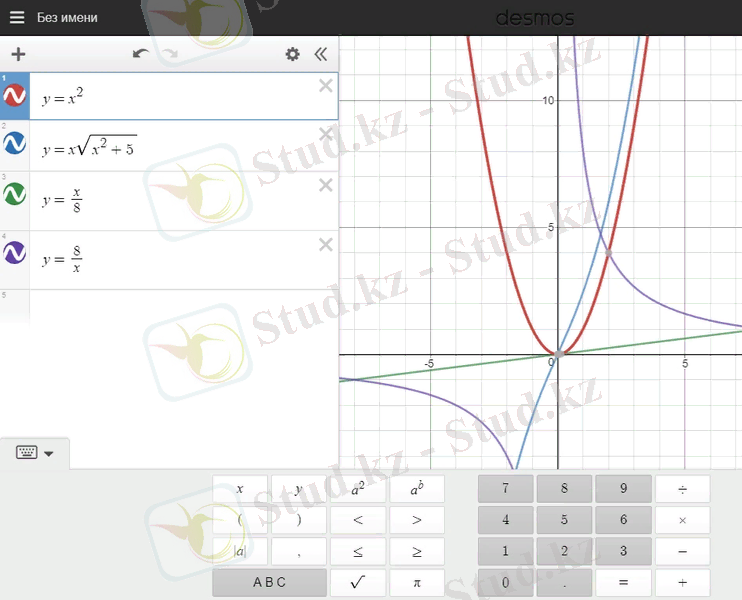Remove the y = 8/x expression
The image size is (742, 600).
pos(325,245)
